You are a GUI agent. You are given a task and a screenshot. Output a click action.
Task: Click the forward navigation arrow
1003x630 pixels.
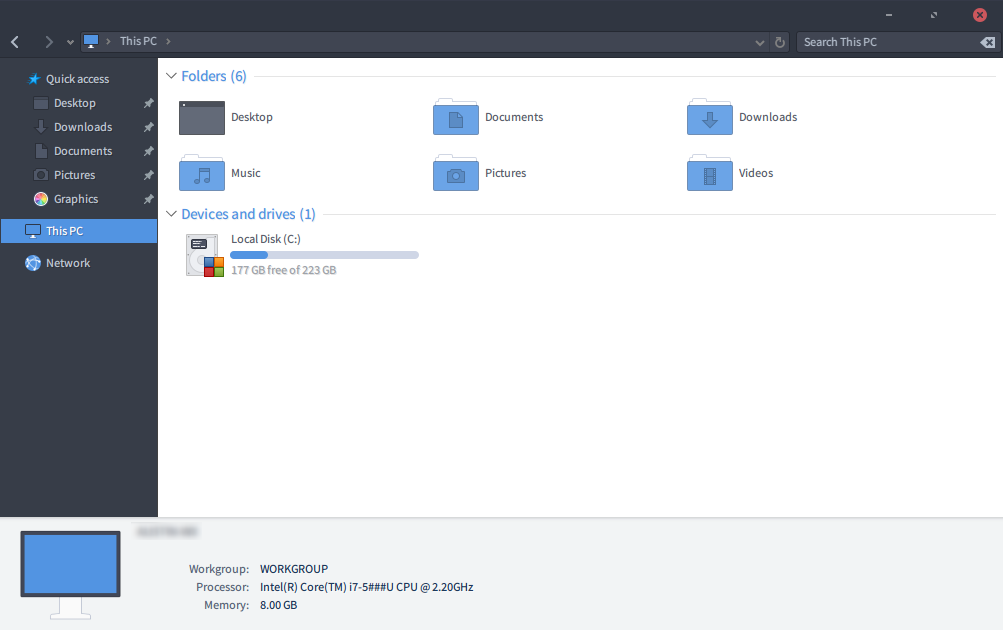[x=48, y=42]
